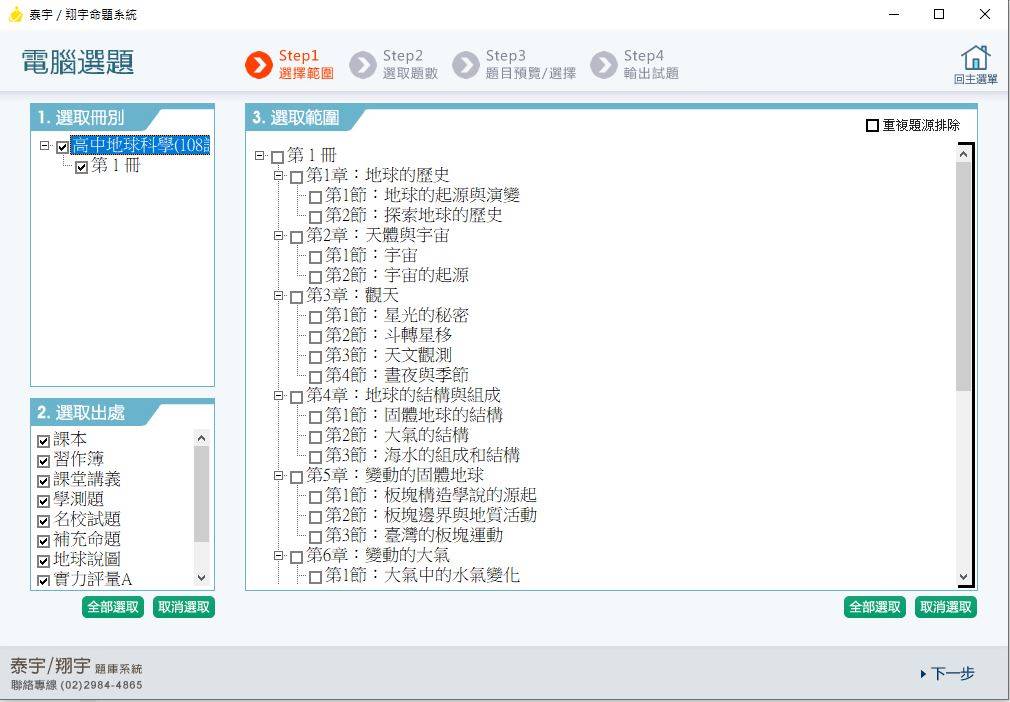
Task: Uncheck 第 1 冊 in volume list
Action: coord(81,167)
